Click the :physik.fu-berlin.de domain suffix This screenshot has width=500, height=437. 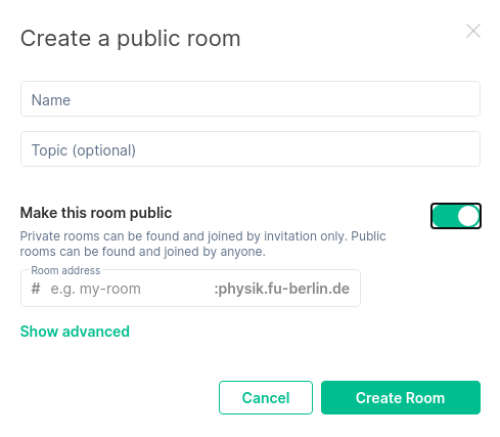[282, 289]
